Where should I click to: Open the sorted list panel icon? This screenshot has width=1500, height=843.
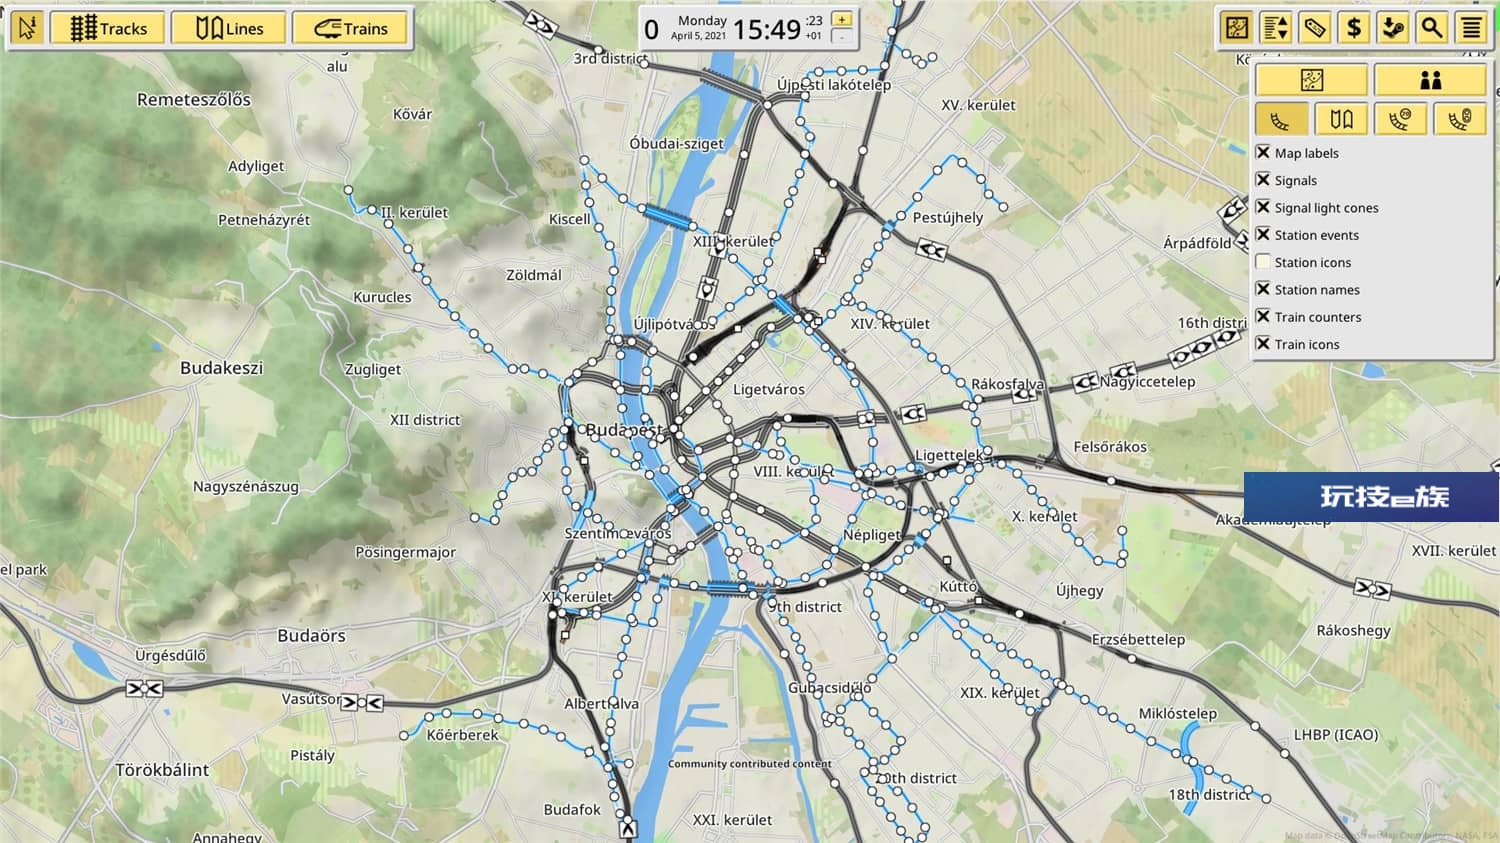1276,27
